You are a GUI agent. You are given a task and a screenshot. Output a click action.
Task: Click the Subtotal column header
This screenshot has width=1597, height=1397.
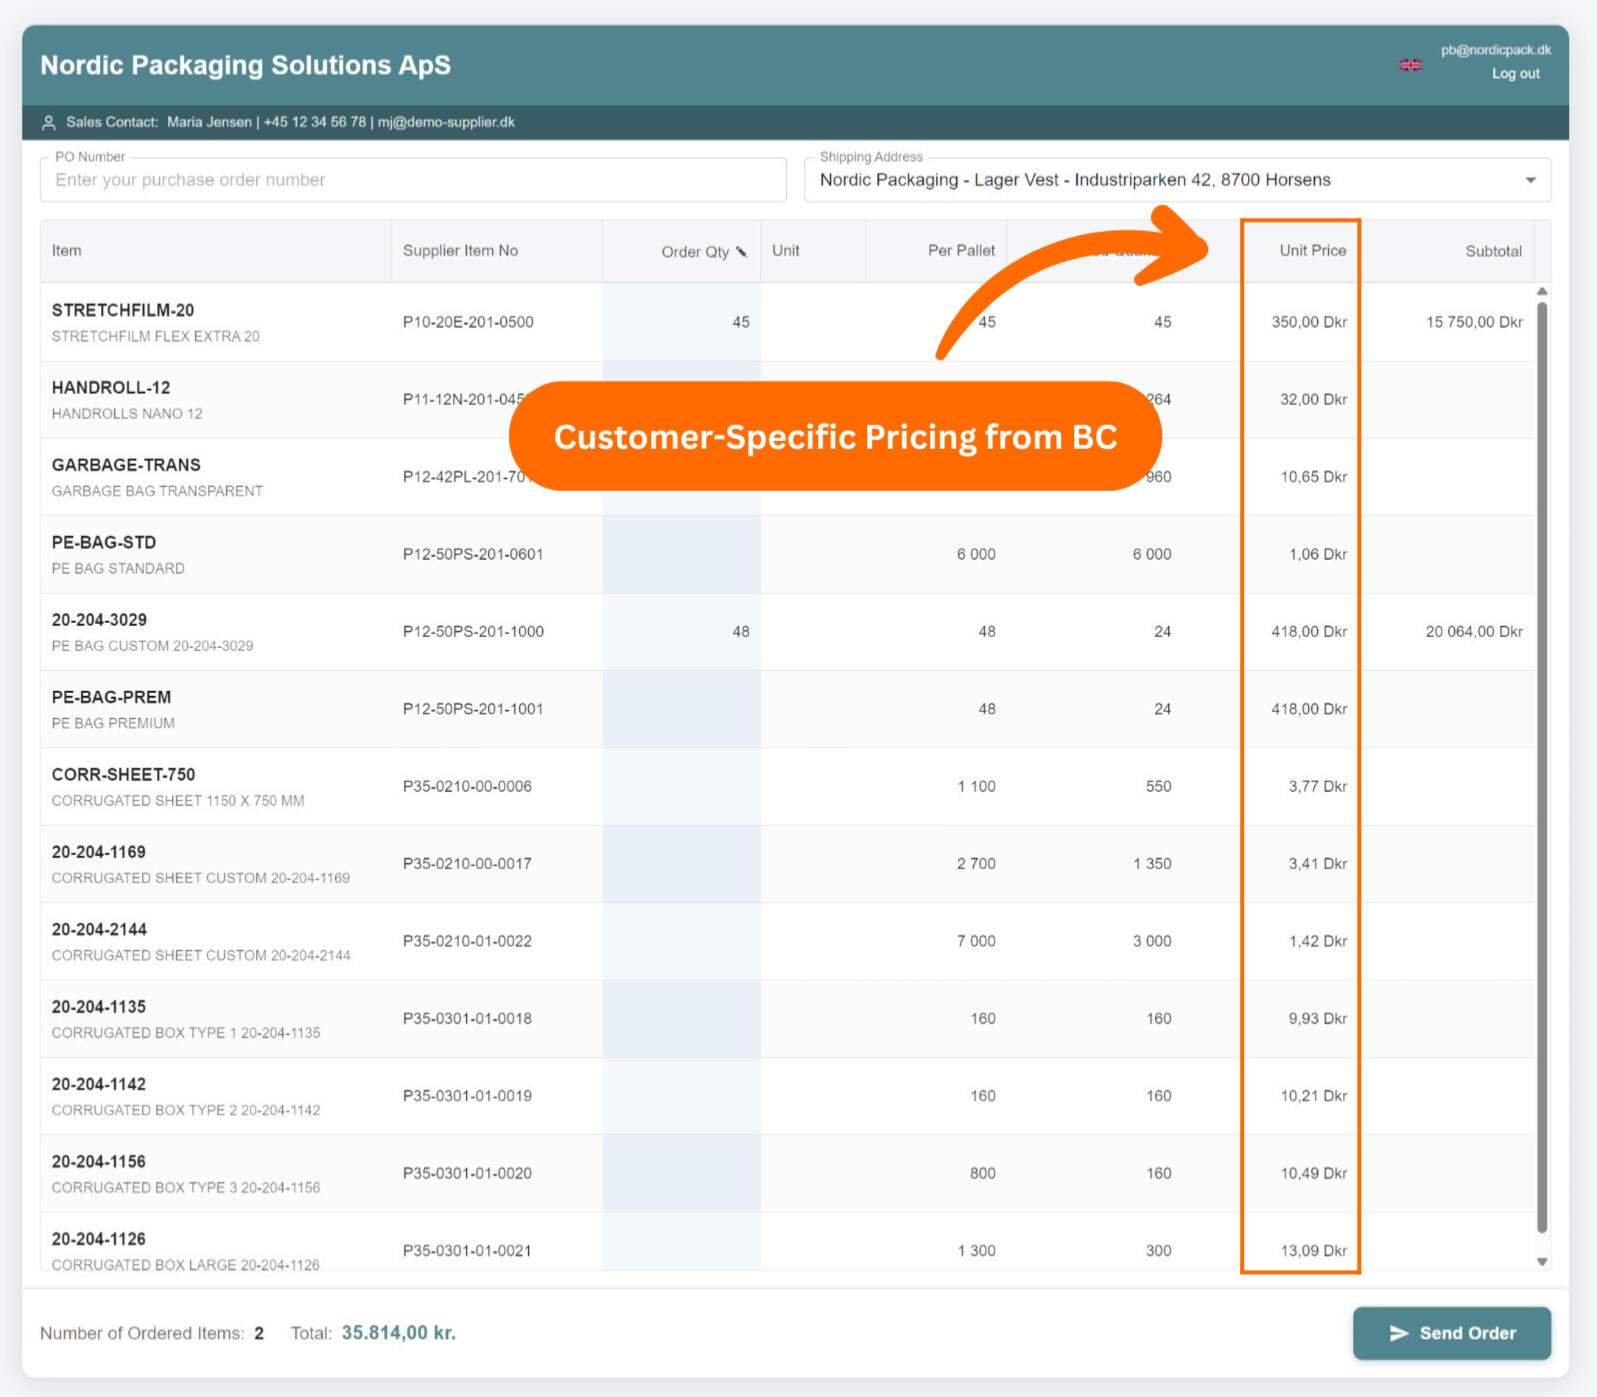coord(1492,252)
